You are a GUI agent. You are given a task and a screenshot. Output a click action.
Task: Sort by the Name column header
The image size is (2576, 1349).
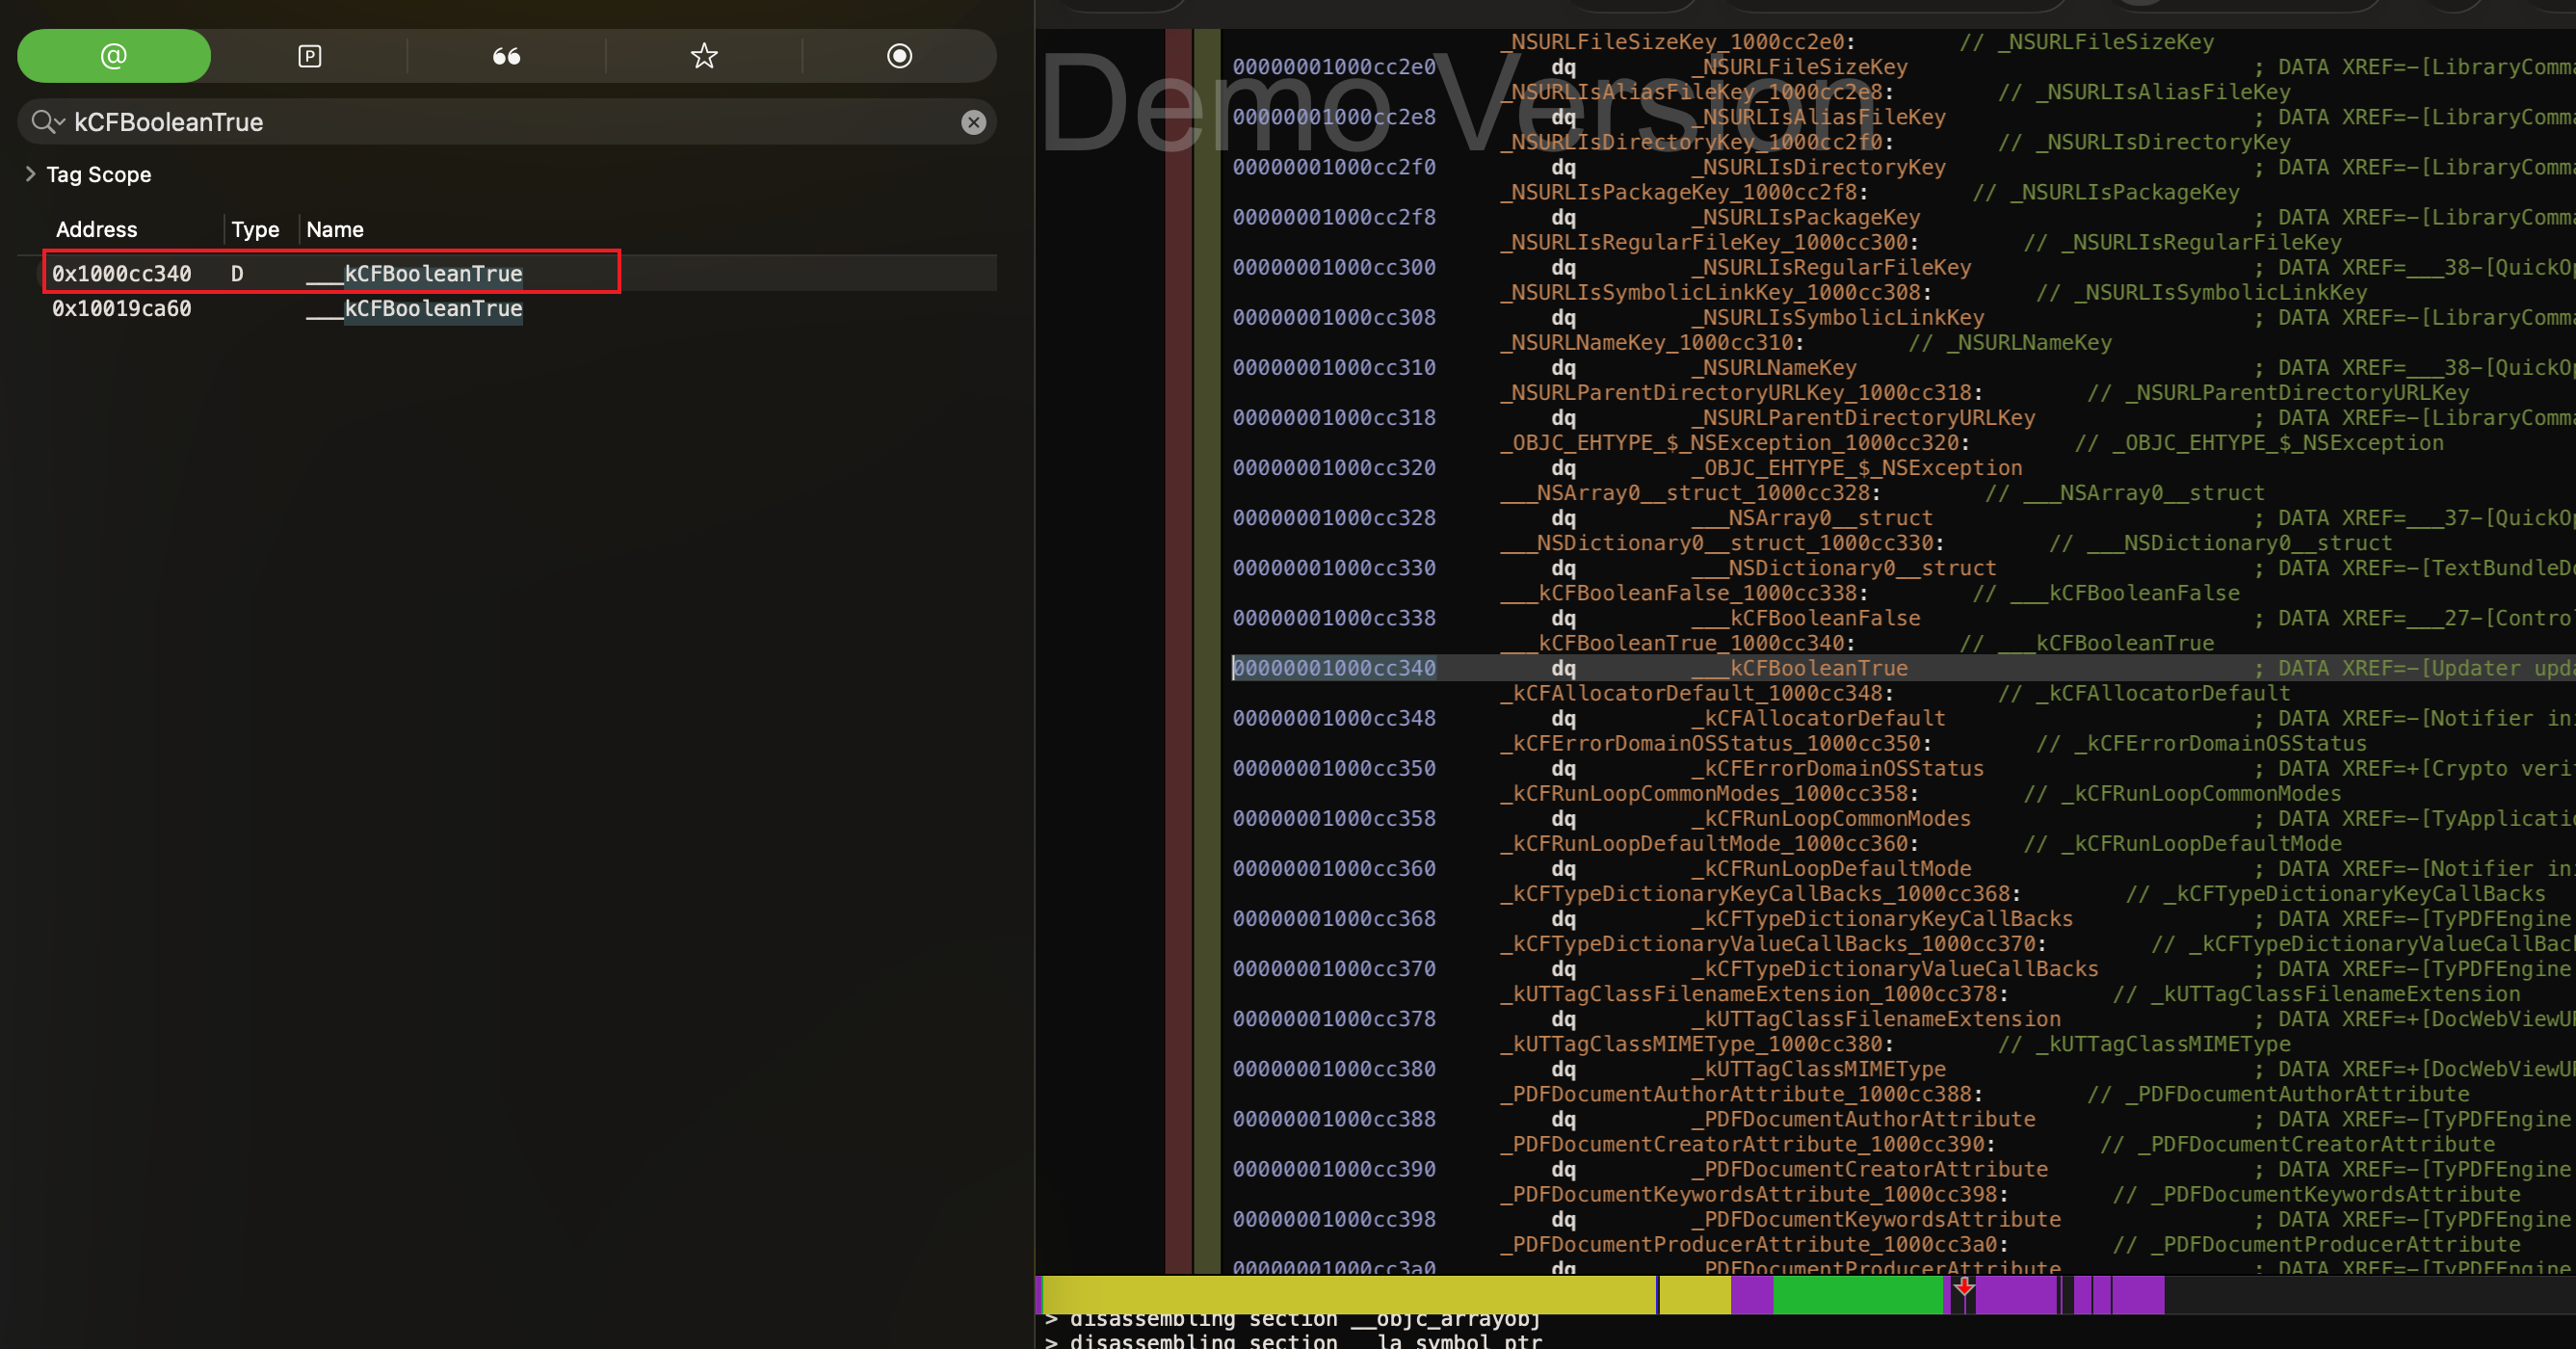click(x=335, y=229)
